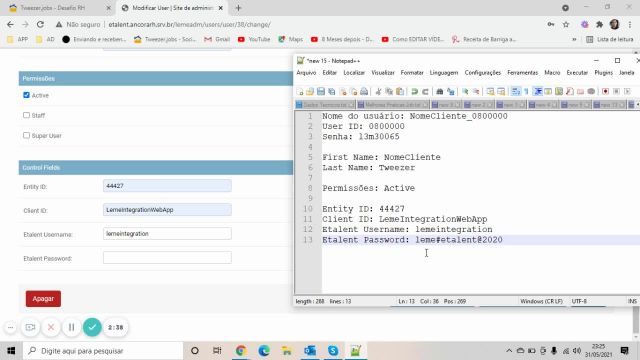640x360 pixels.
Task: Toggle the recorder camera button
Action: [30, 327]
